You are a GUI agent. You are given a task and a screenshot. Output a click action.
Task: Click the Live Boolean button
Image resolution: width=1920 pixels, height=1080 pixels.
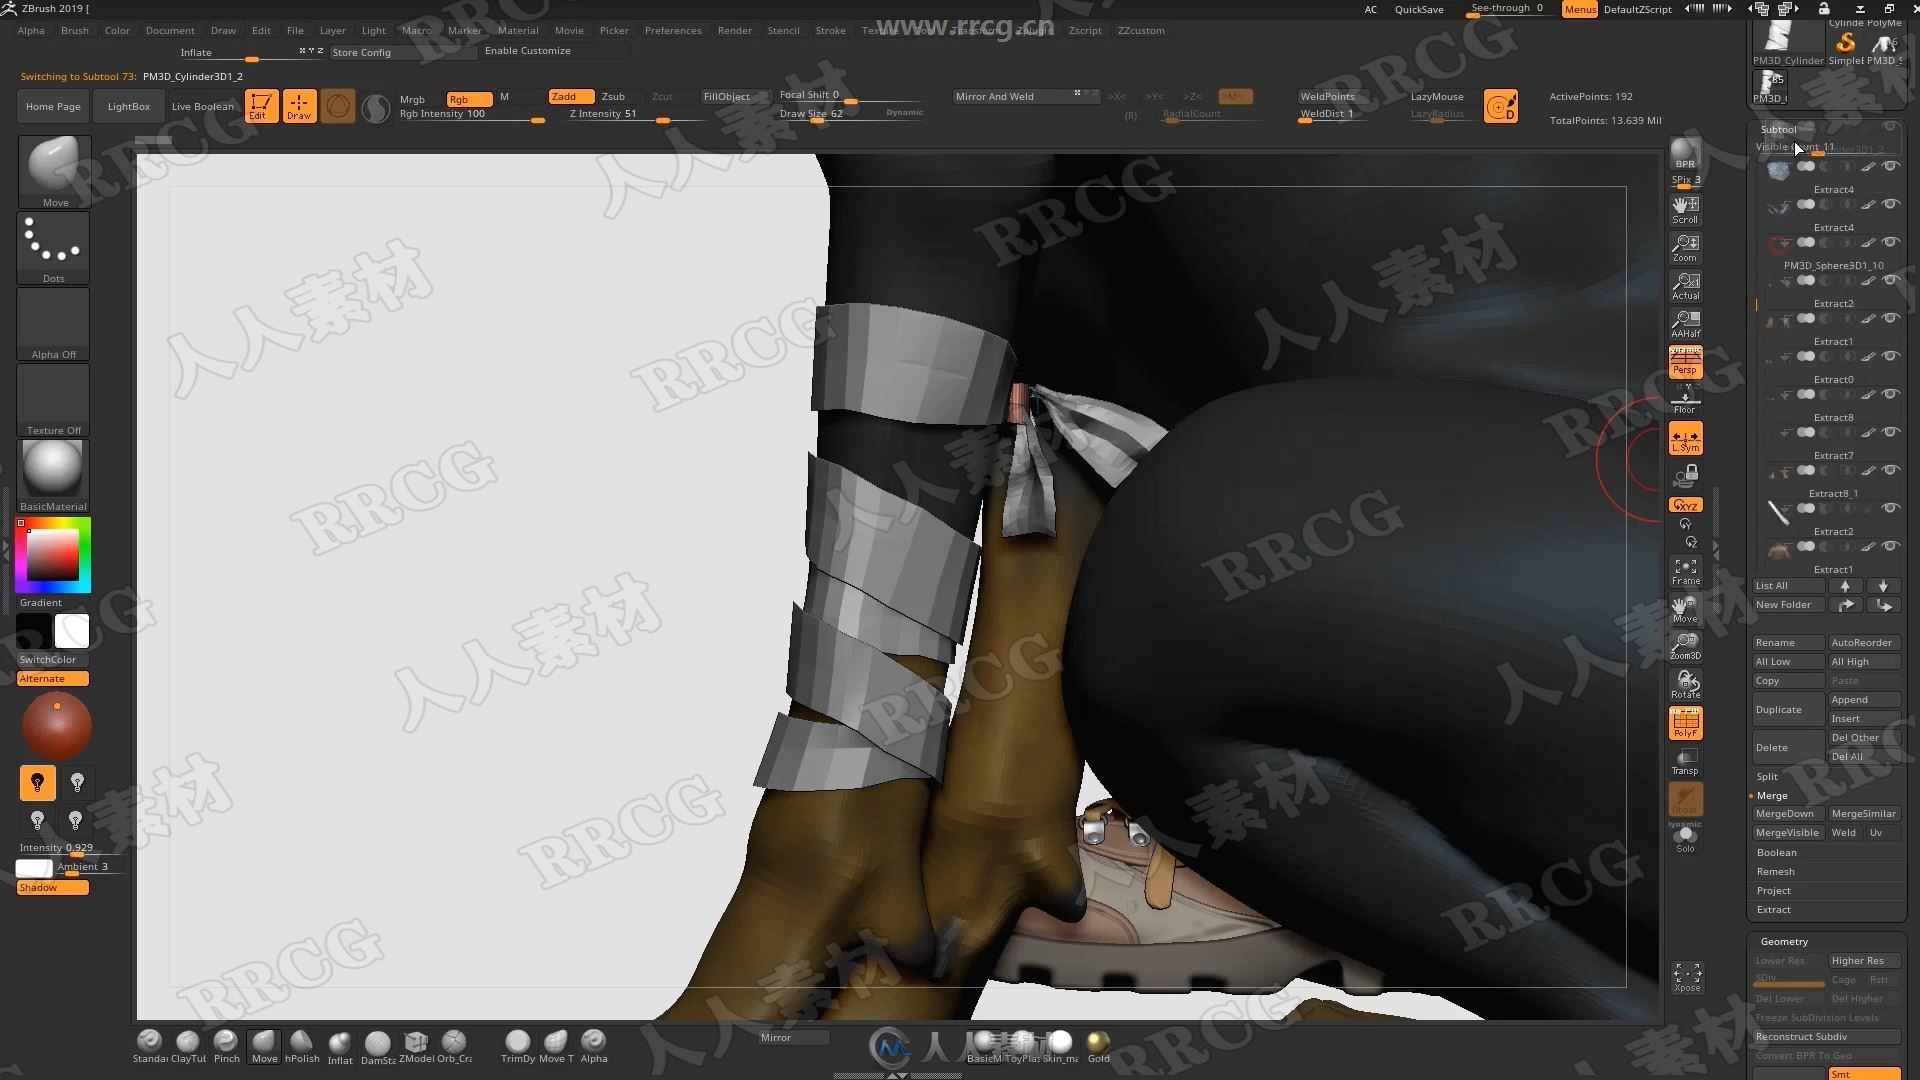point(202,106)
